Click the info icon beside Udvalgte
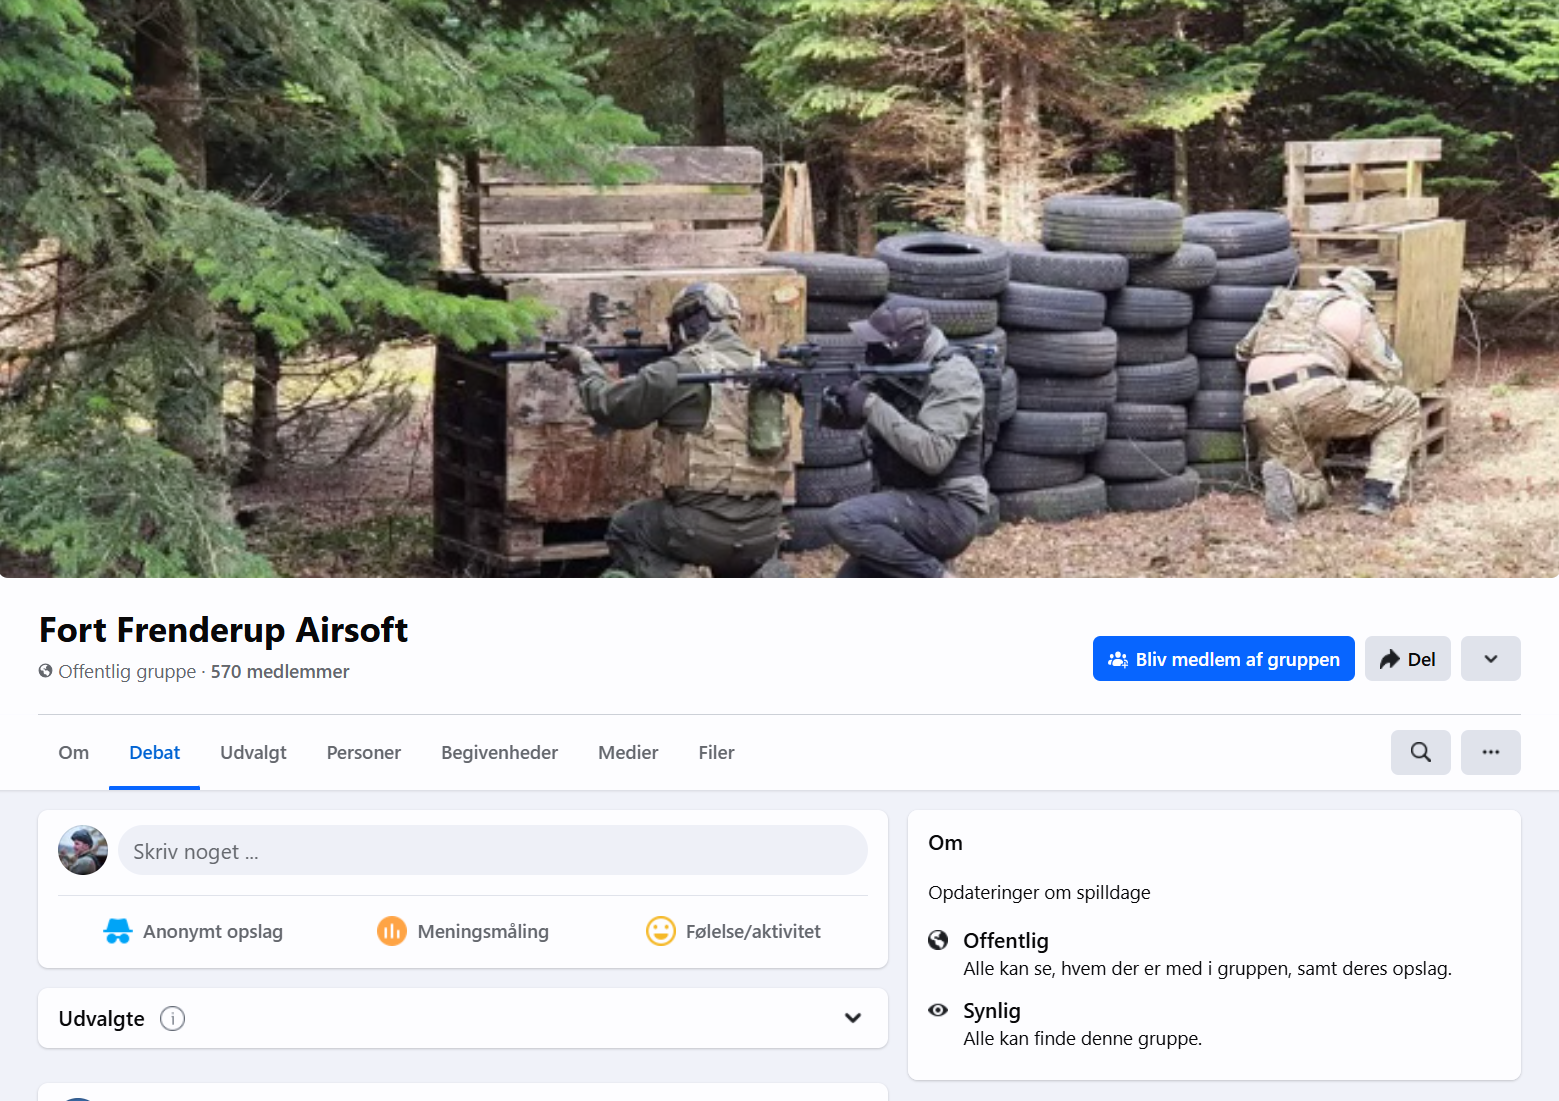The image size is (1559, 1101). click(x=172, y=1018)
